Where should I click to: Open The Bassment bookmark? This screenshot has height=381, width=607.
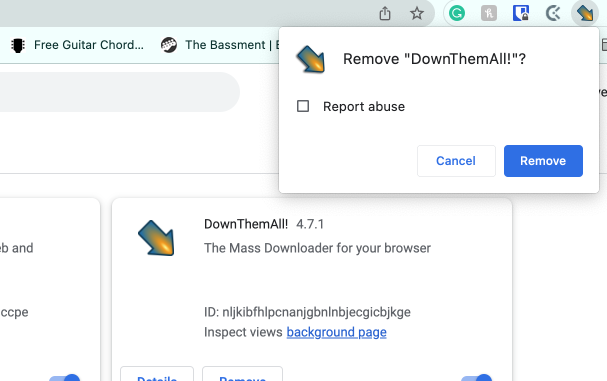221,45
